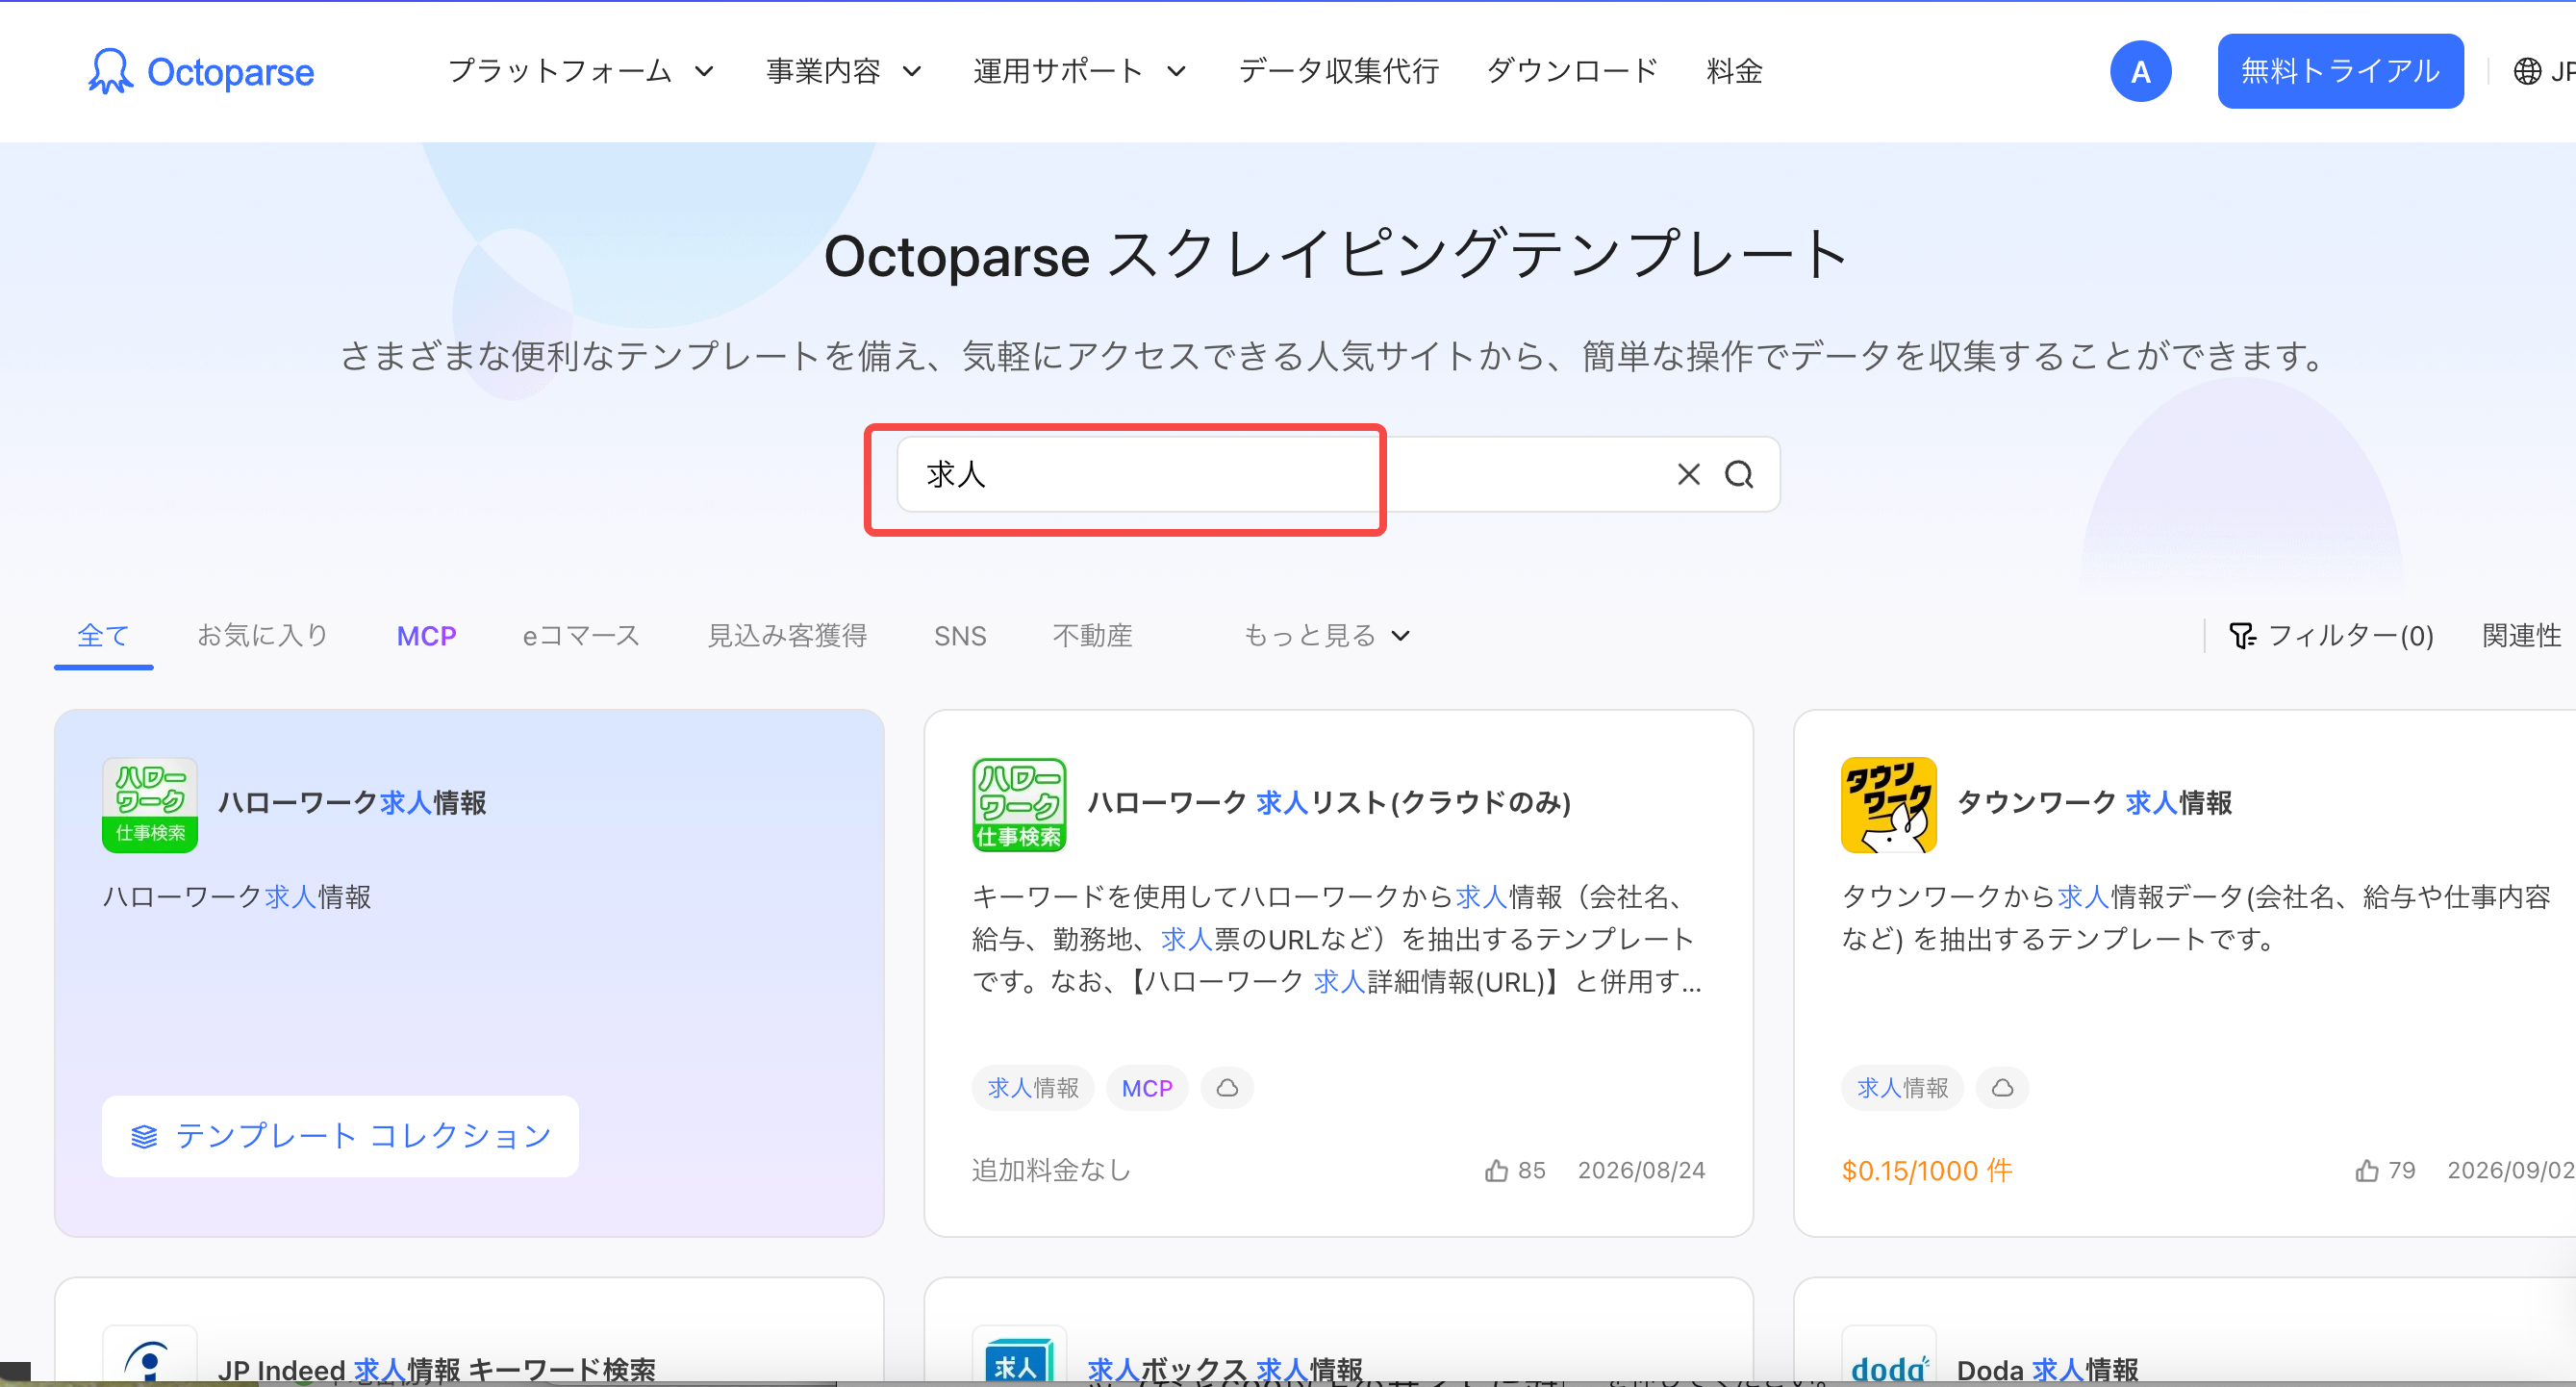Open Doda 求人情報 template

click(2047, 1369)
